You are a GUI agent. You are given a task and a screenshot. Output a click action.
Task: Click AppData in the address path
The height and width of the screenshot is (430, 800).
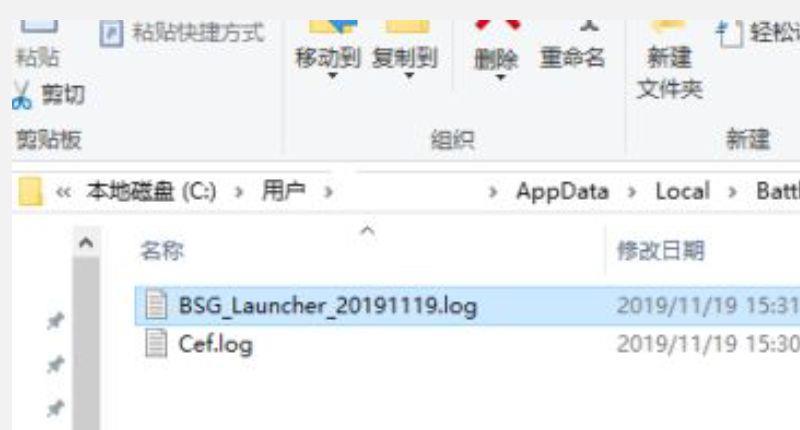pyautogui.click(x=563, y=192)
